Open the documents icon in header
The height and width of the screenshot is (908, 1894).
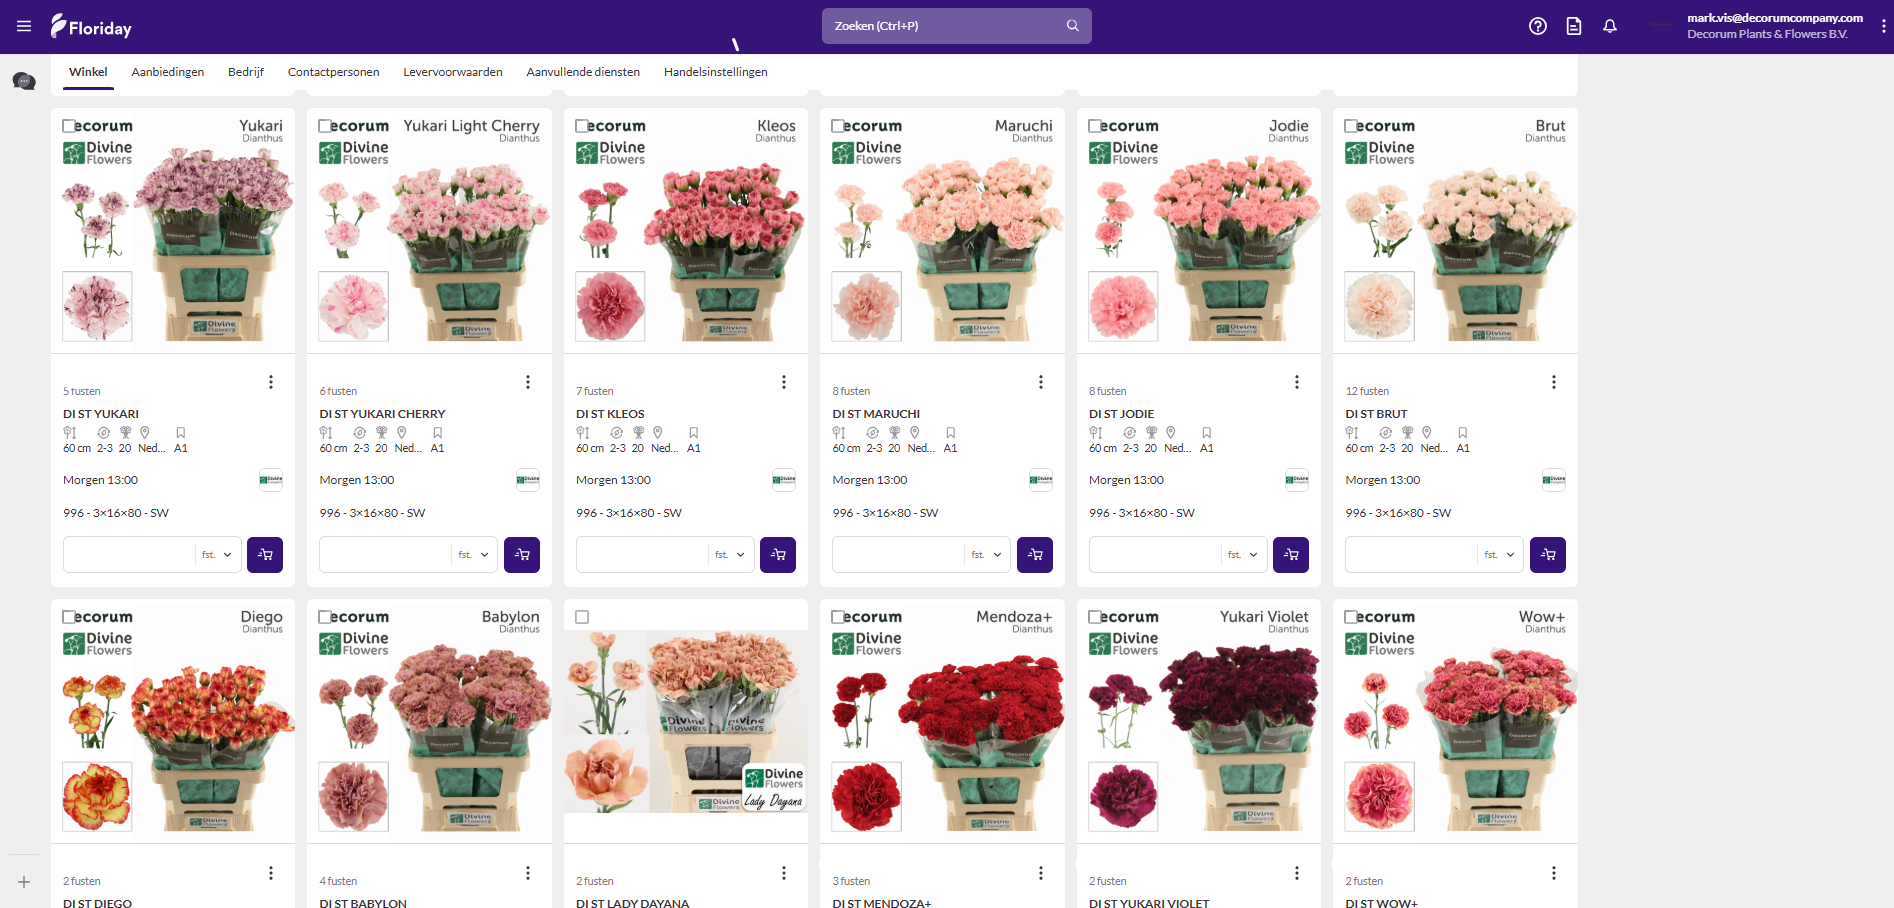coord(1574,26)
